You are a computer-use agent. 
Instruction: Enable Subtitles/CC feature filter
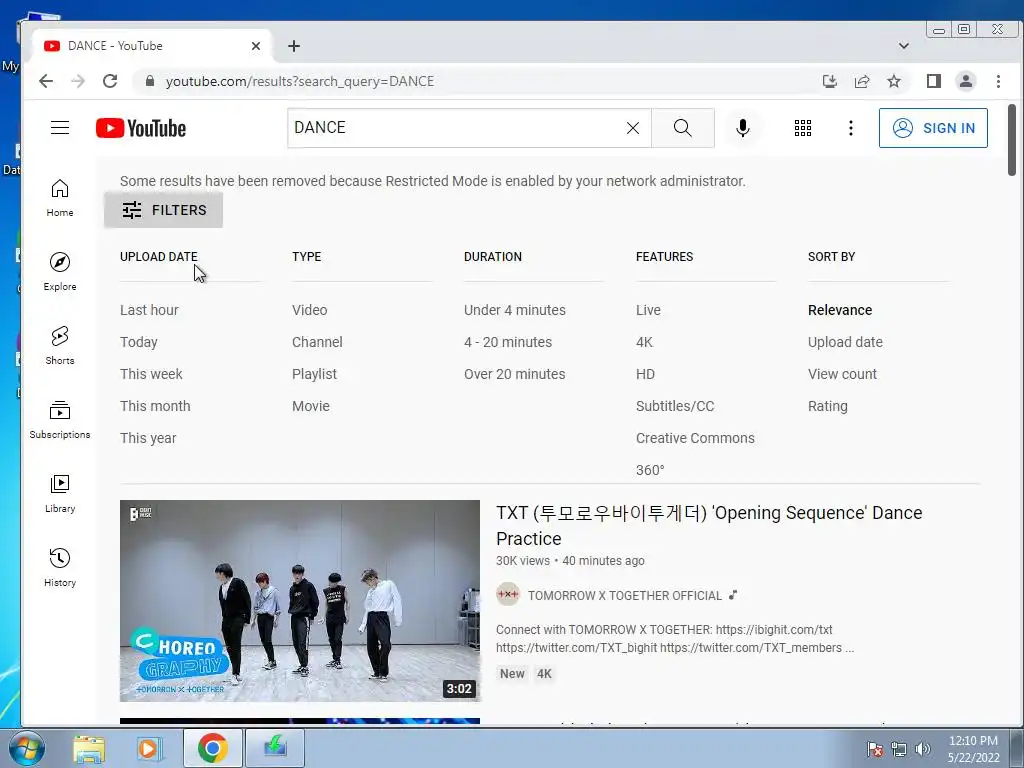(675, 406)
